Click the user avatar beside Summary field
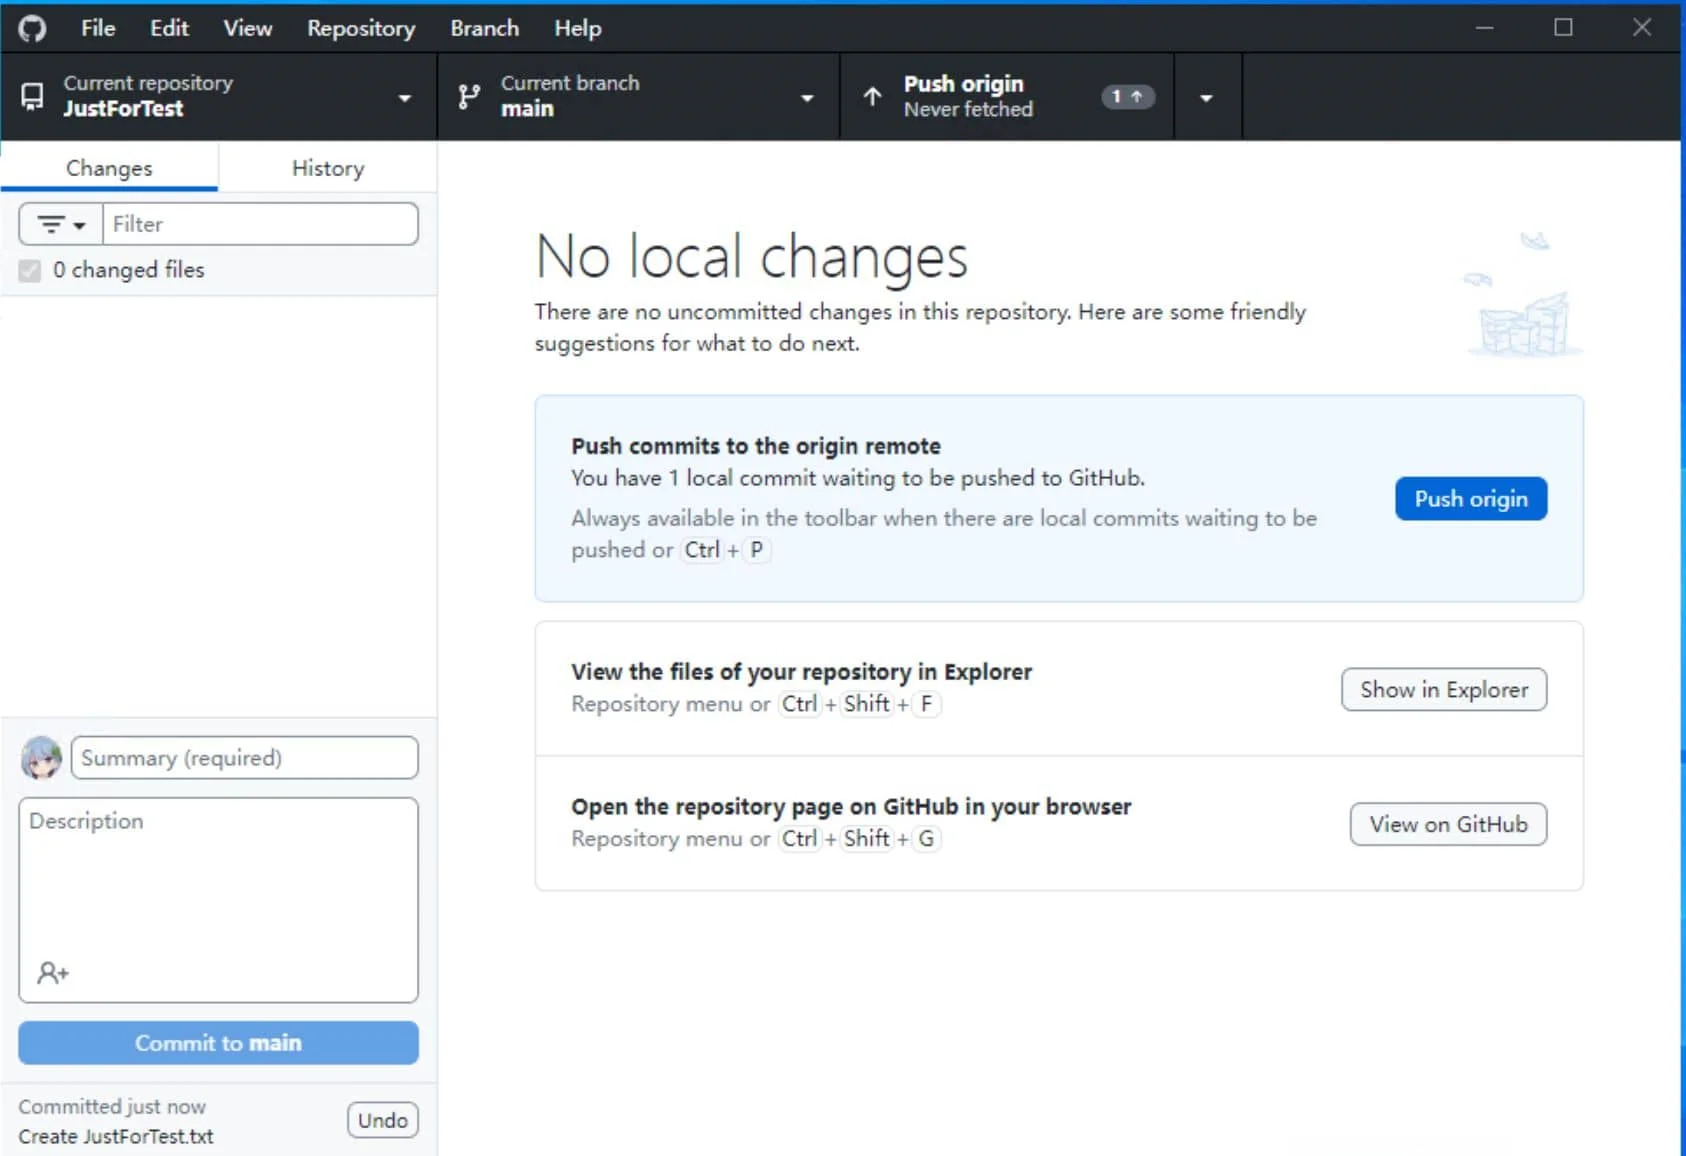The image size is (1686, 1156). tap(41, 758)
